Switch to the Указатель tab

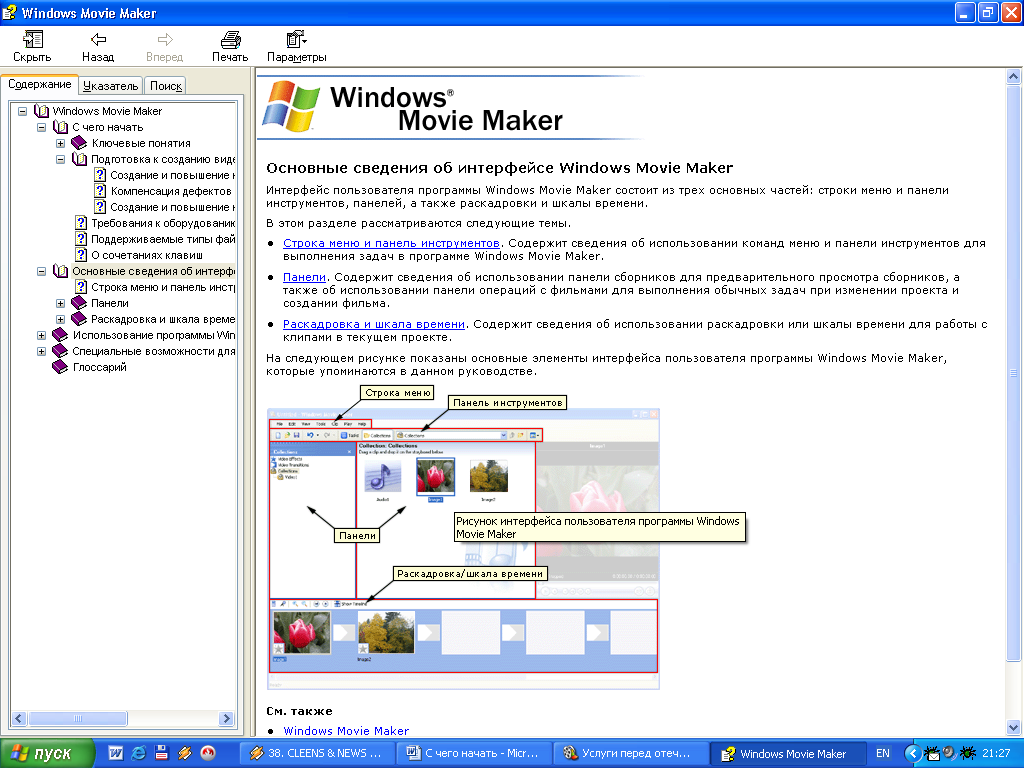click(x=110, y=86)
